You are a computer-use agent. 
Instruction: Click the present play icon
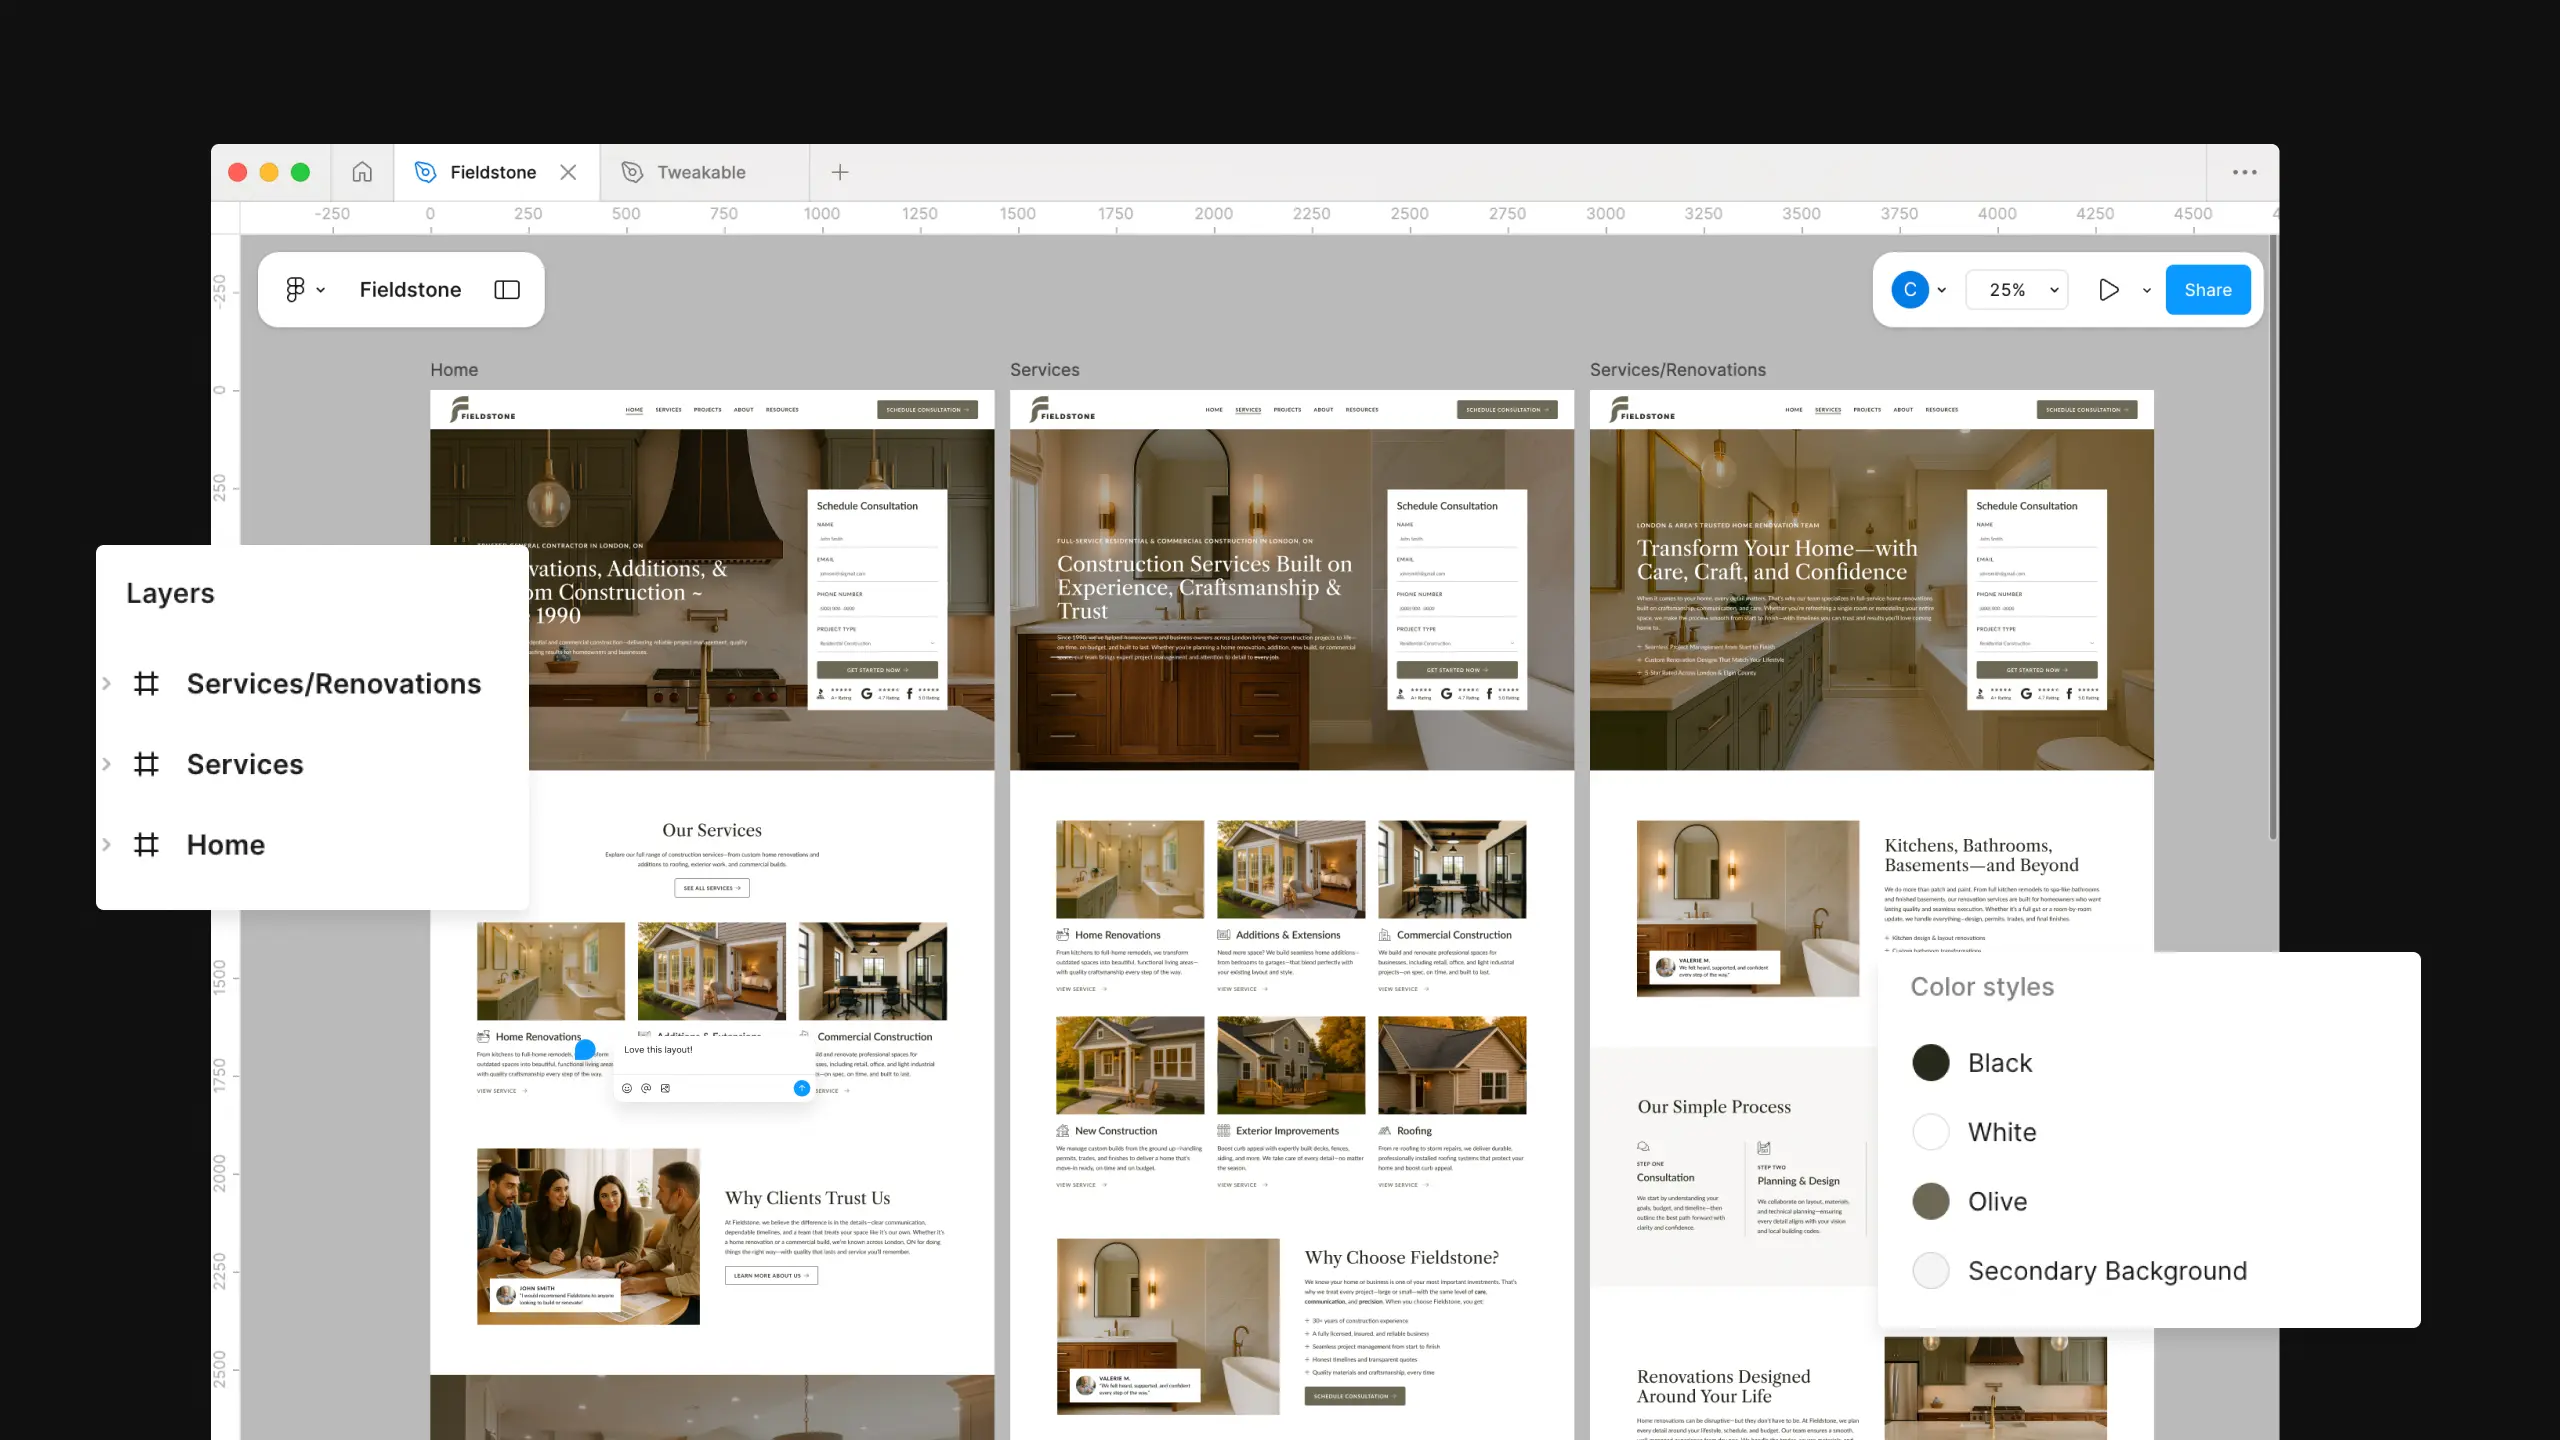tap(2108, 290)
